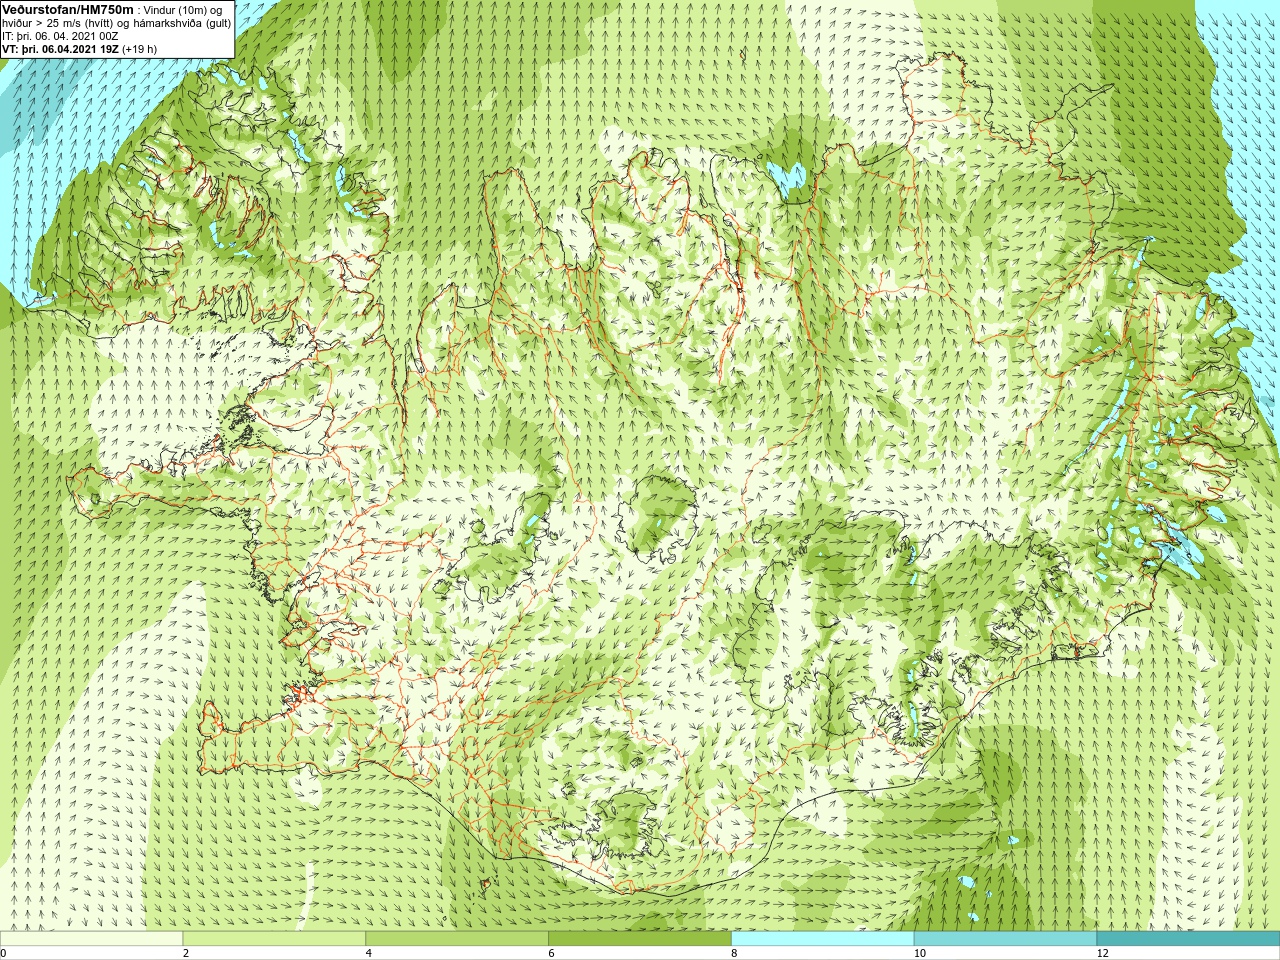Click the Veðurstofan/HM750m title text
1280x960 pixels.
68,9
